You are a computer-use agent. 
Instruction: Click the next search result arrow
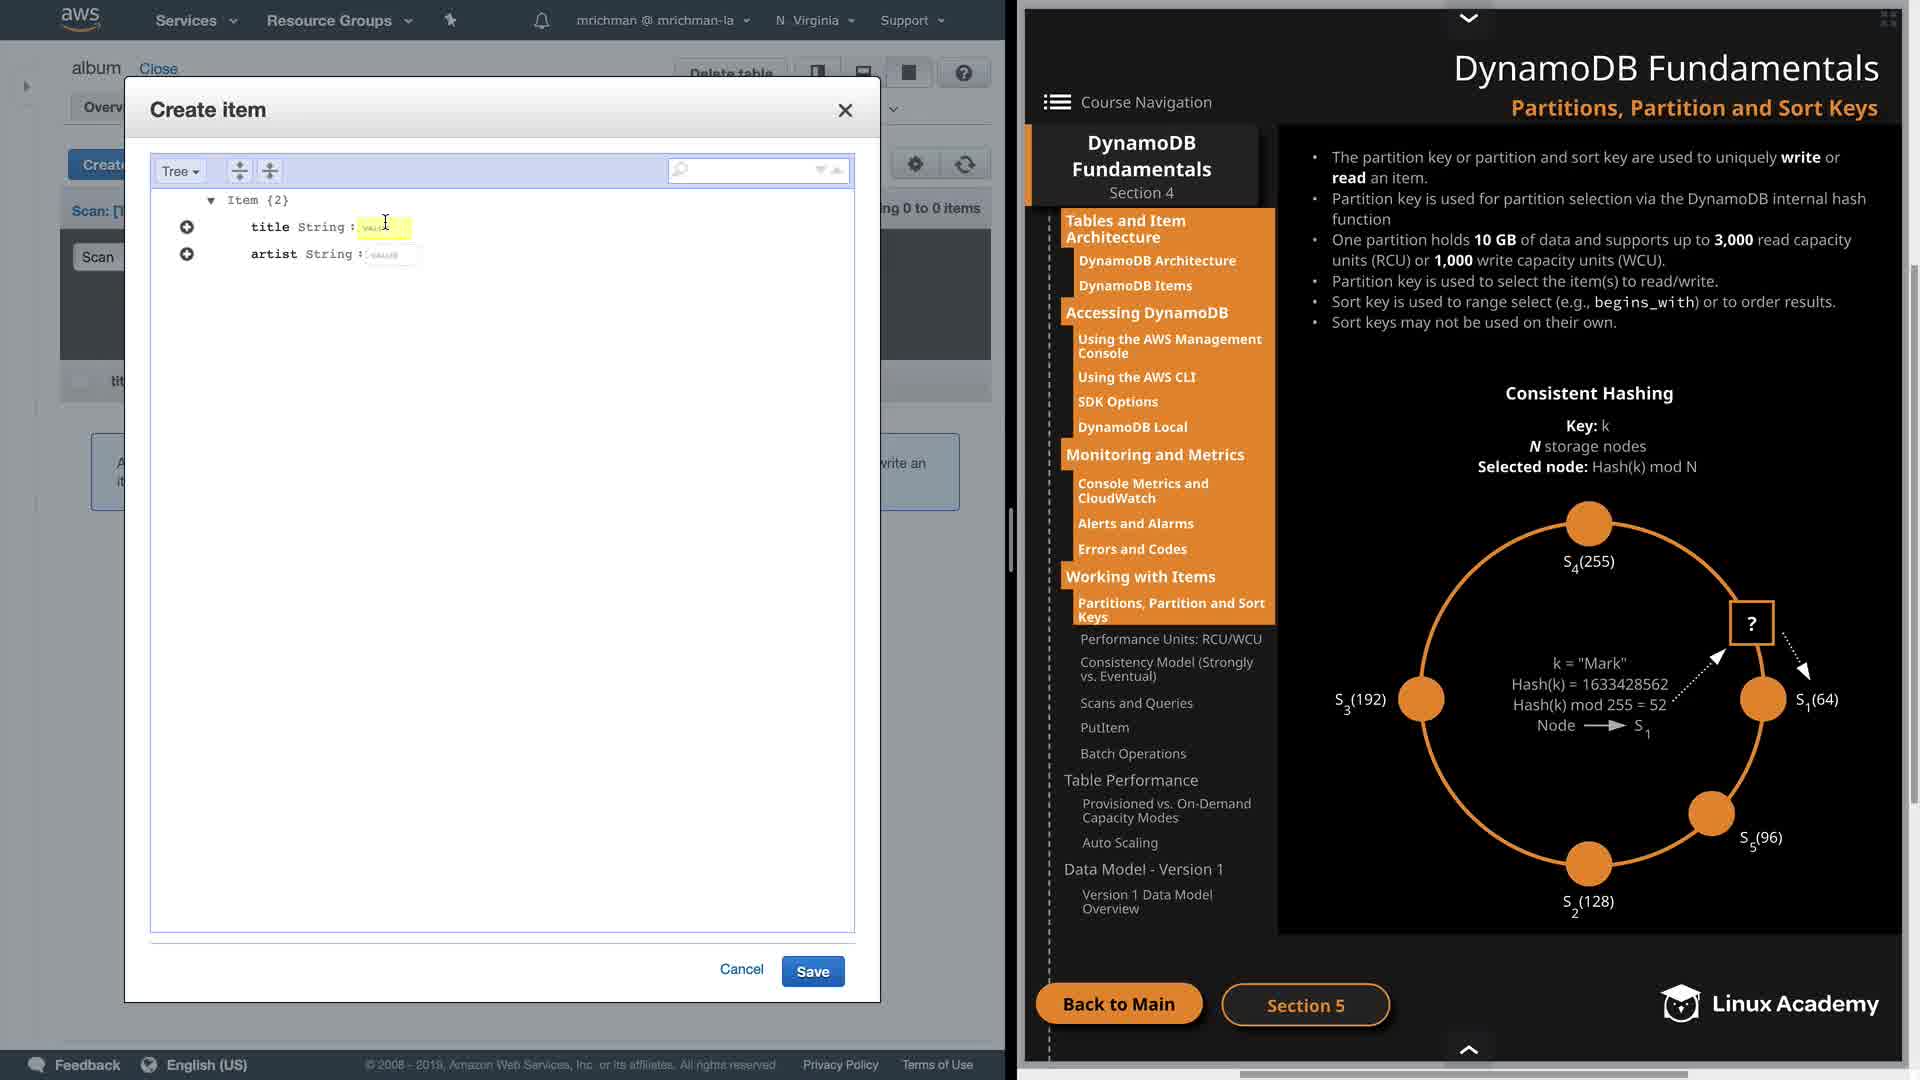click(821, 171)
